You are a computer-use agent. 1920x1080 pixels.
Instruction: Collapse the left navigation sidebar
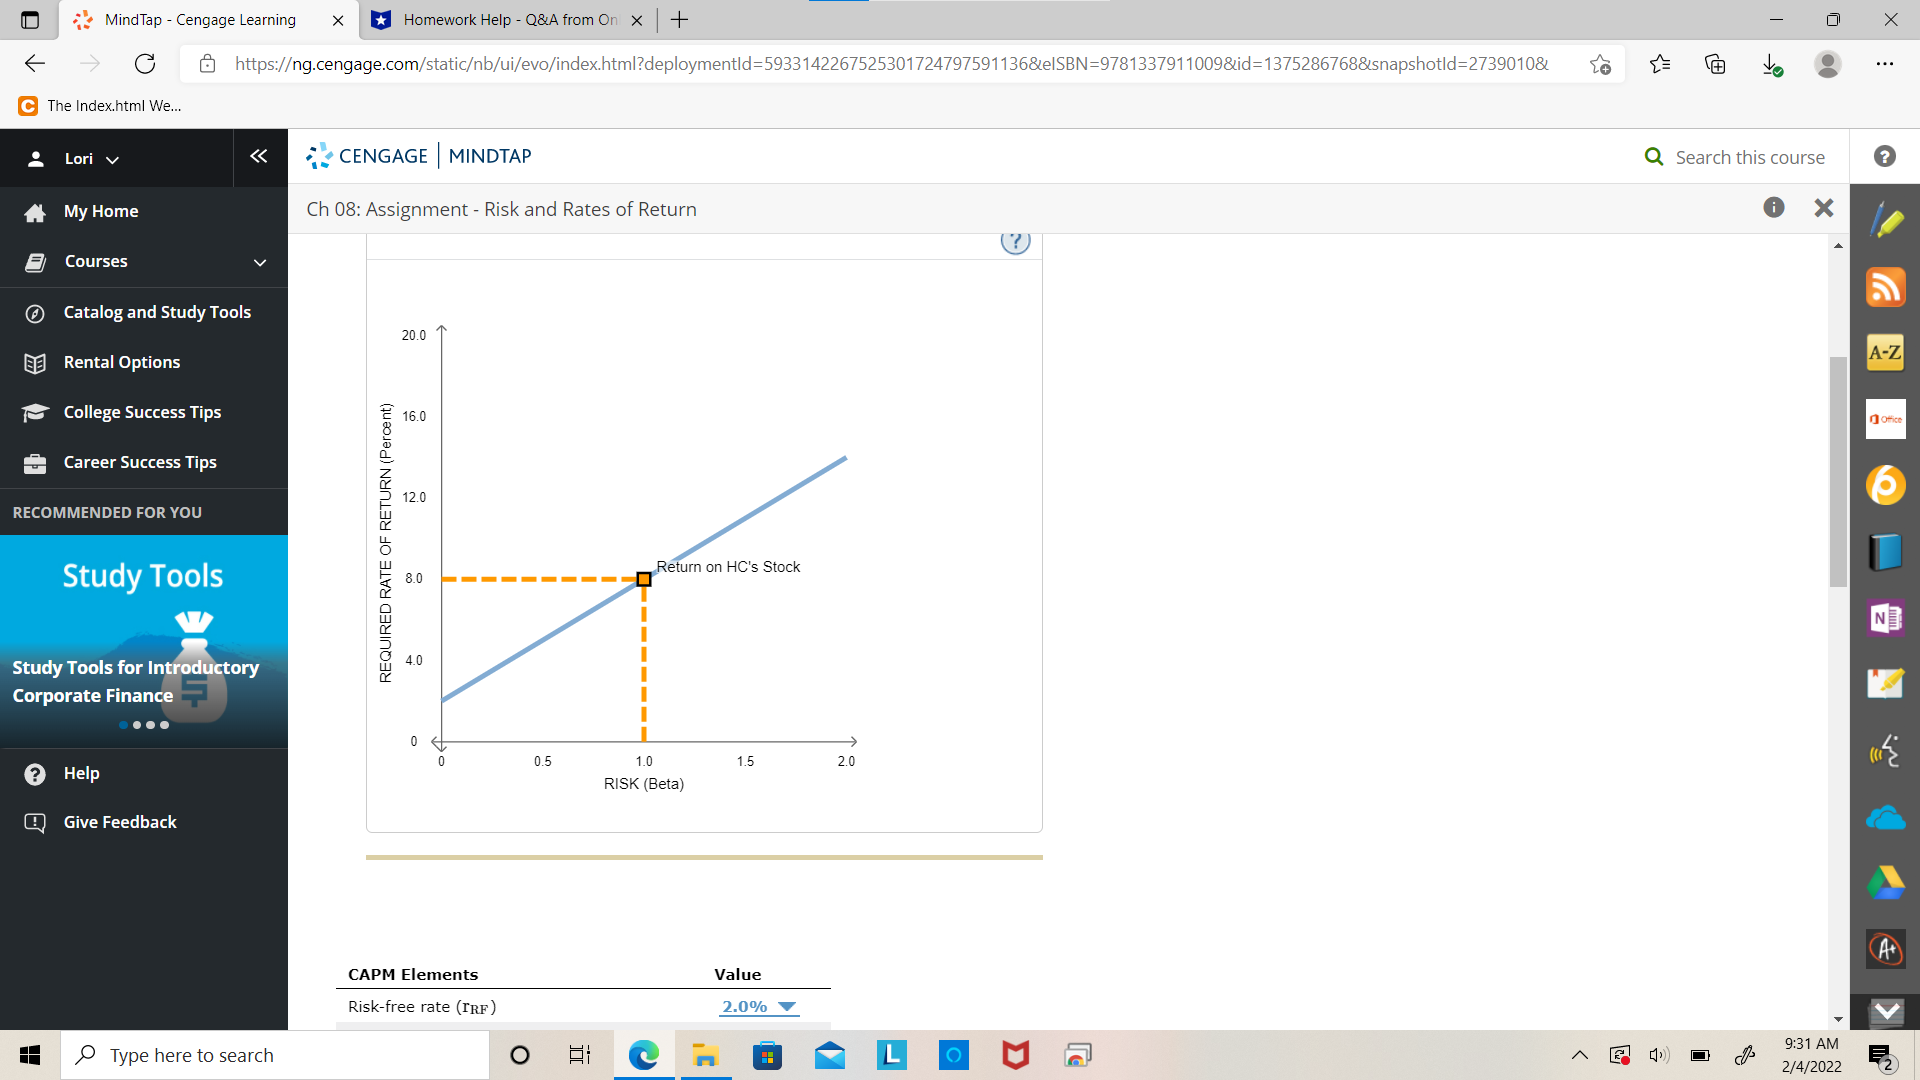click(259, 156)
